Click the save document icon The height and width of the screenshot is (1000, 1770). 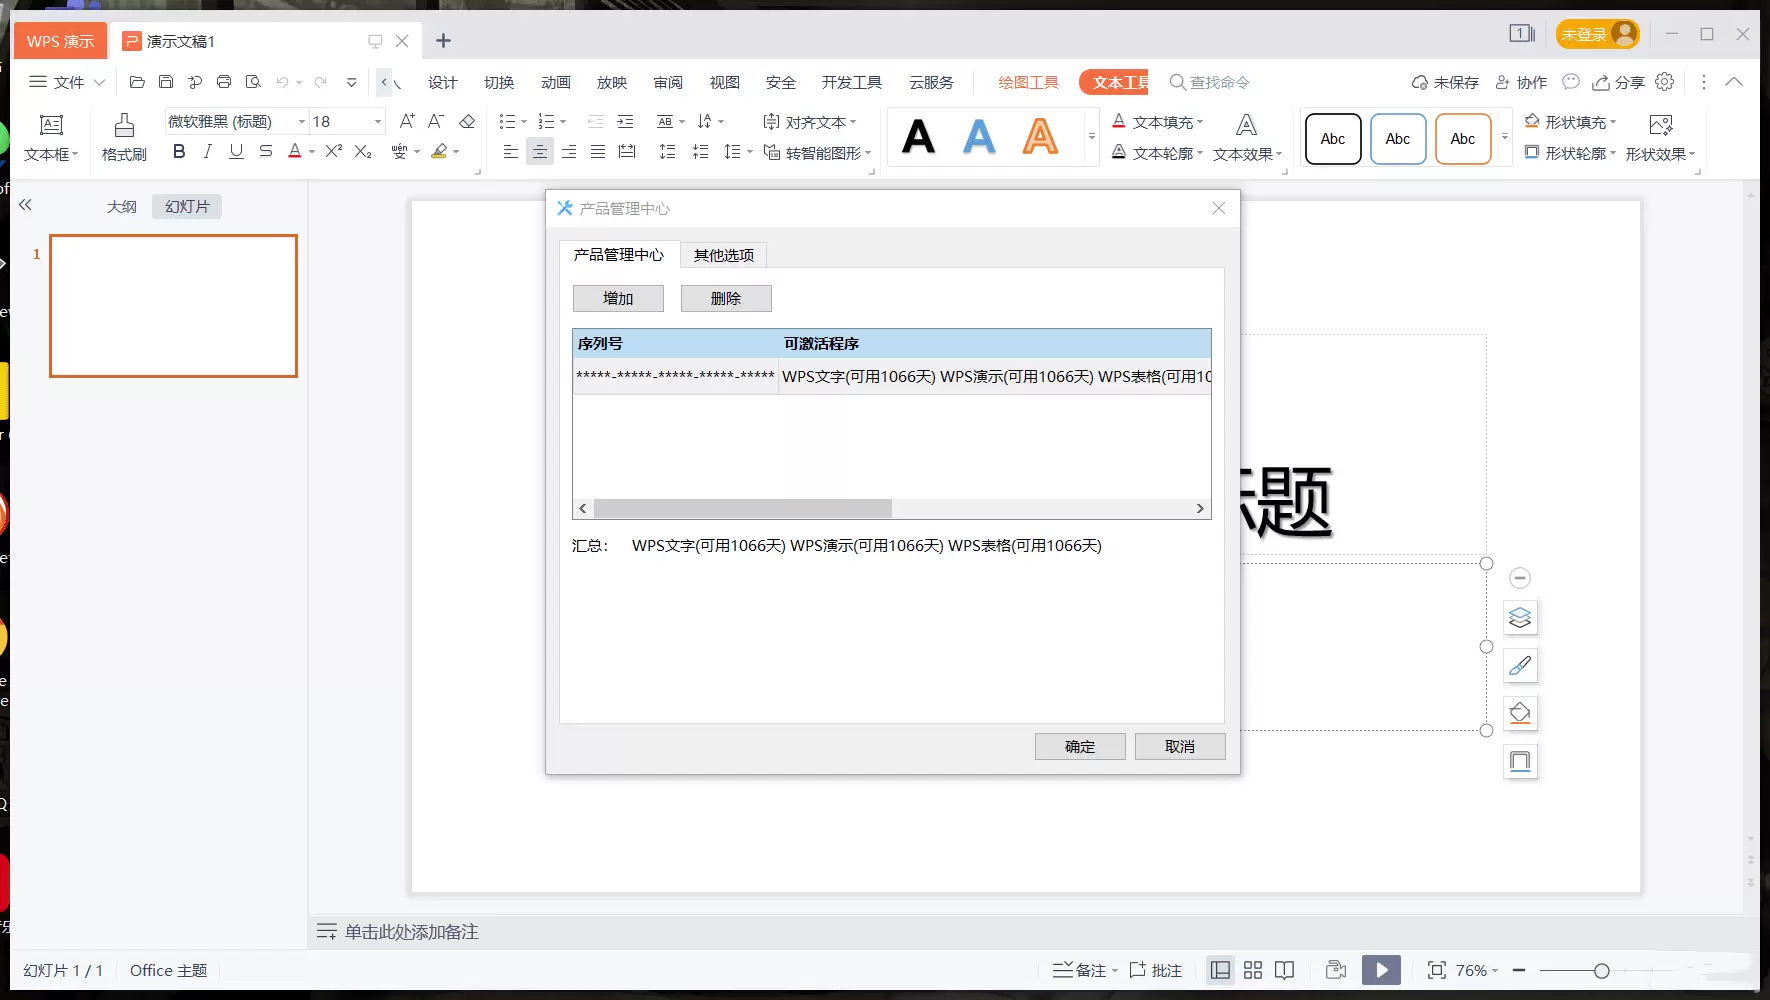[x=166, y=82]
